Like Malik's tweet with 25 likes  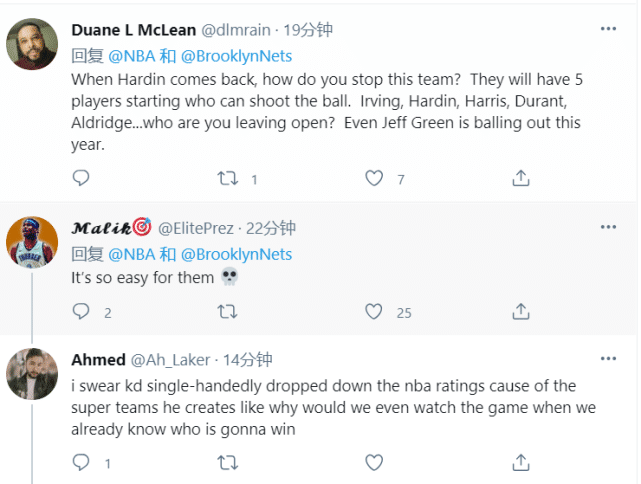[x=374, y=312]
